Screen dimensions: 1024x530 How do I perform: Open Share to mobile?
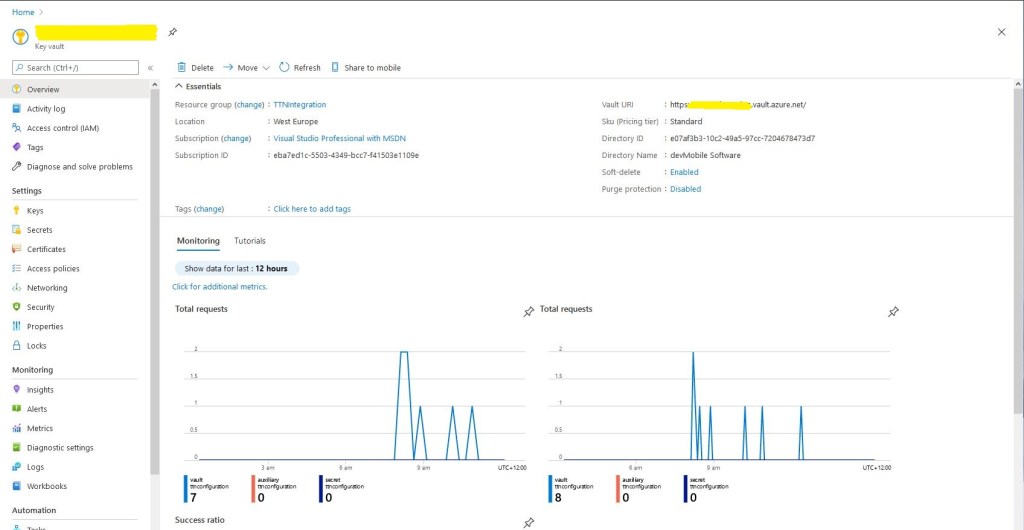click(x=366, y=68)
